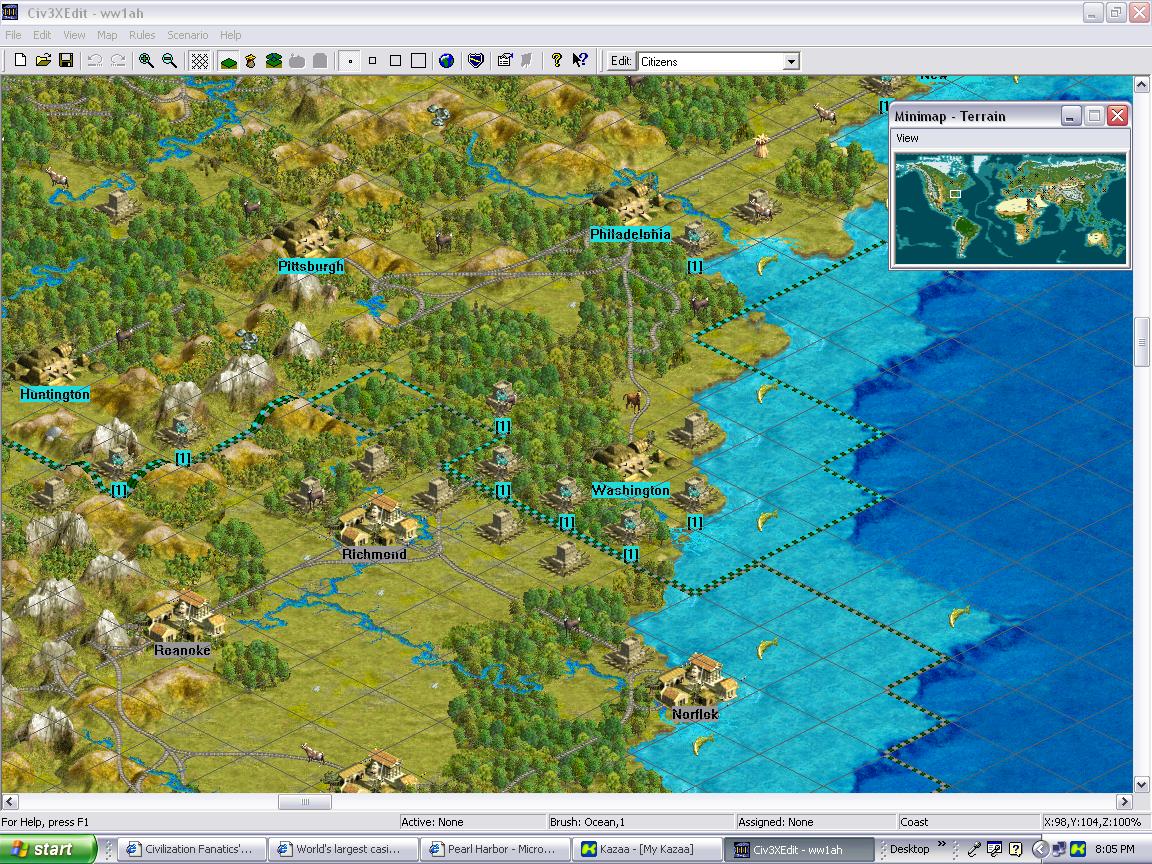Click the scroll left arrow
This screenshot has height=864, width=1152.
click(9, 802)
